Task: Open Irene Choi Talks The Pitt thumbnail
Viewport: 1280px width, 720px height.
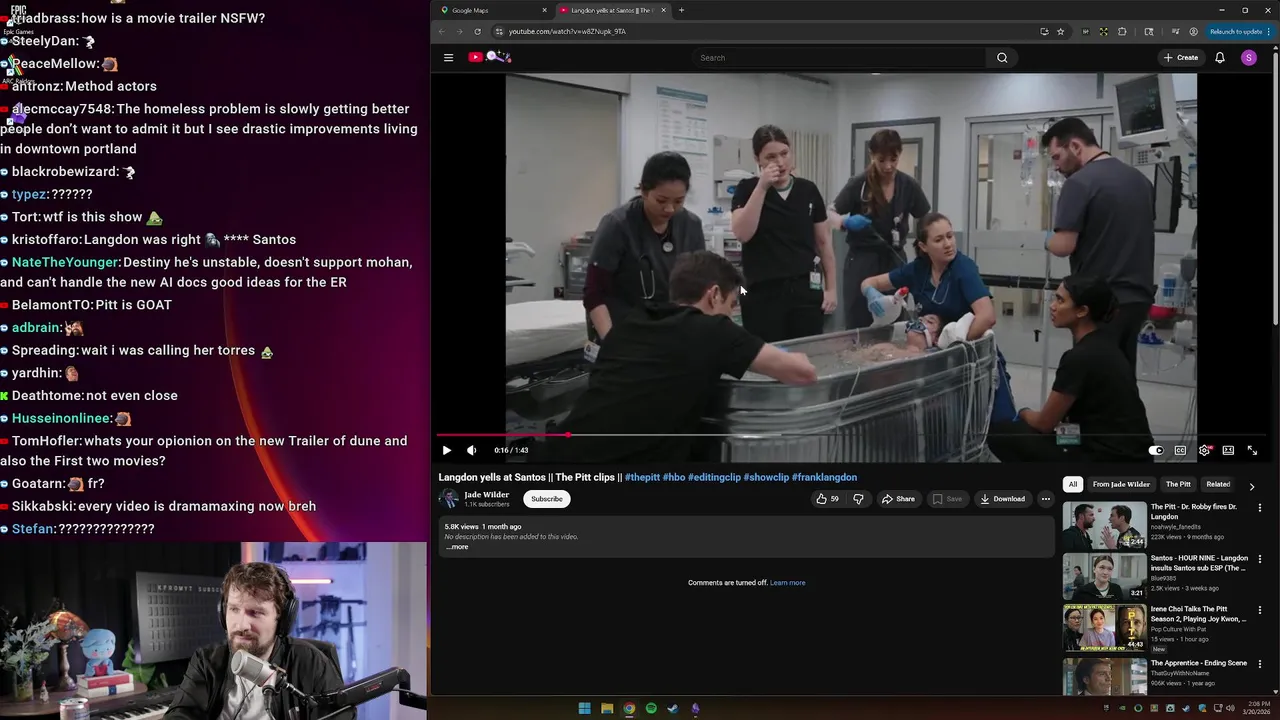Action: pos(1104,627)
